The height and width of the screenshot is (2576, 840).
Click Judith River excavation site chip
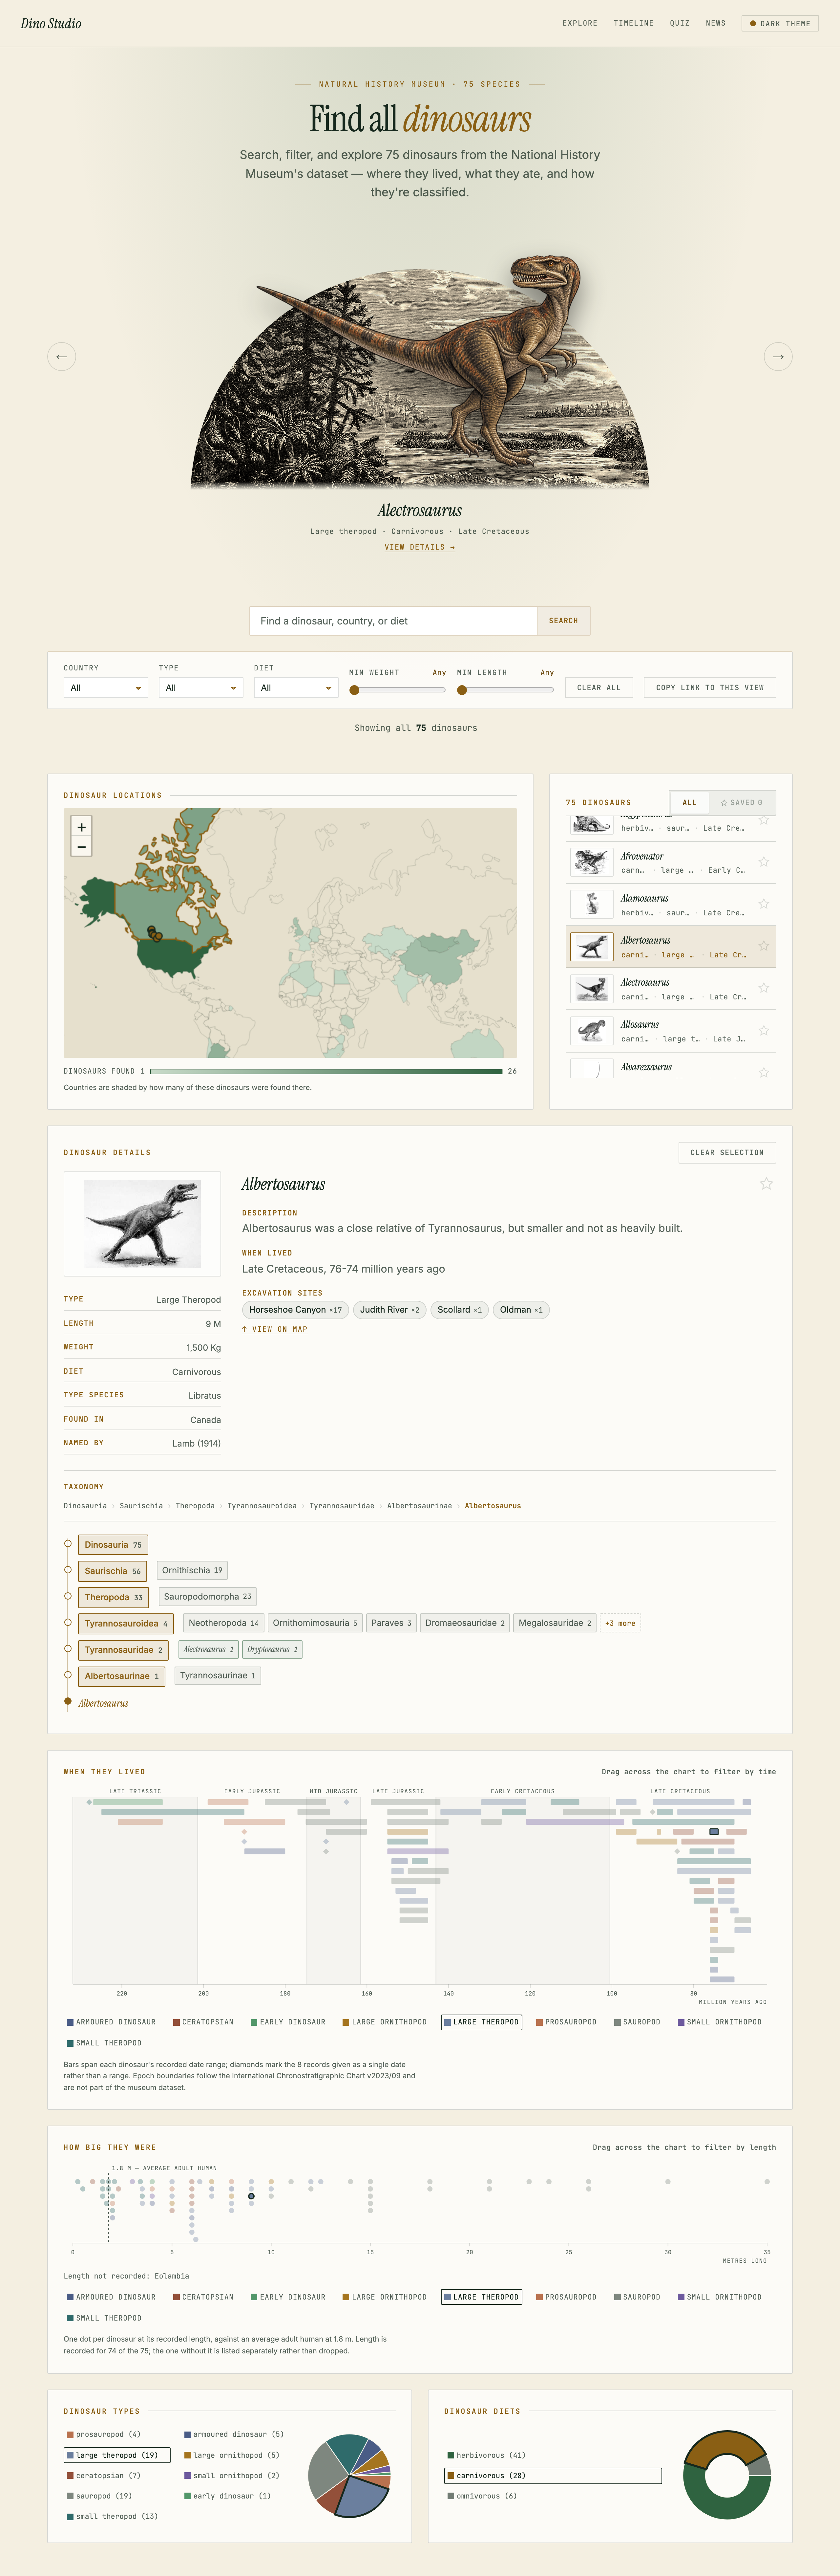(x=390, y=1310)
